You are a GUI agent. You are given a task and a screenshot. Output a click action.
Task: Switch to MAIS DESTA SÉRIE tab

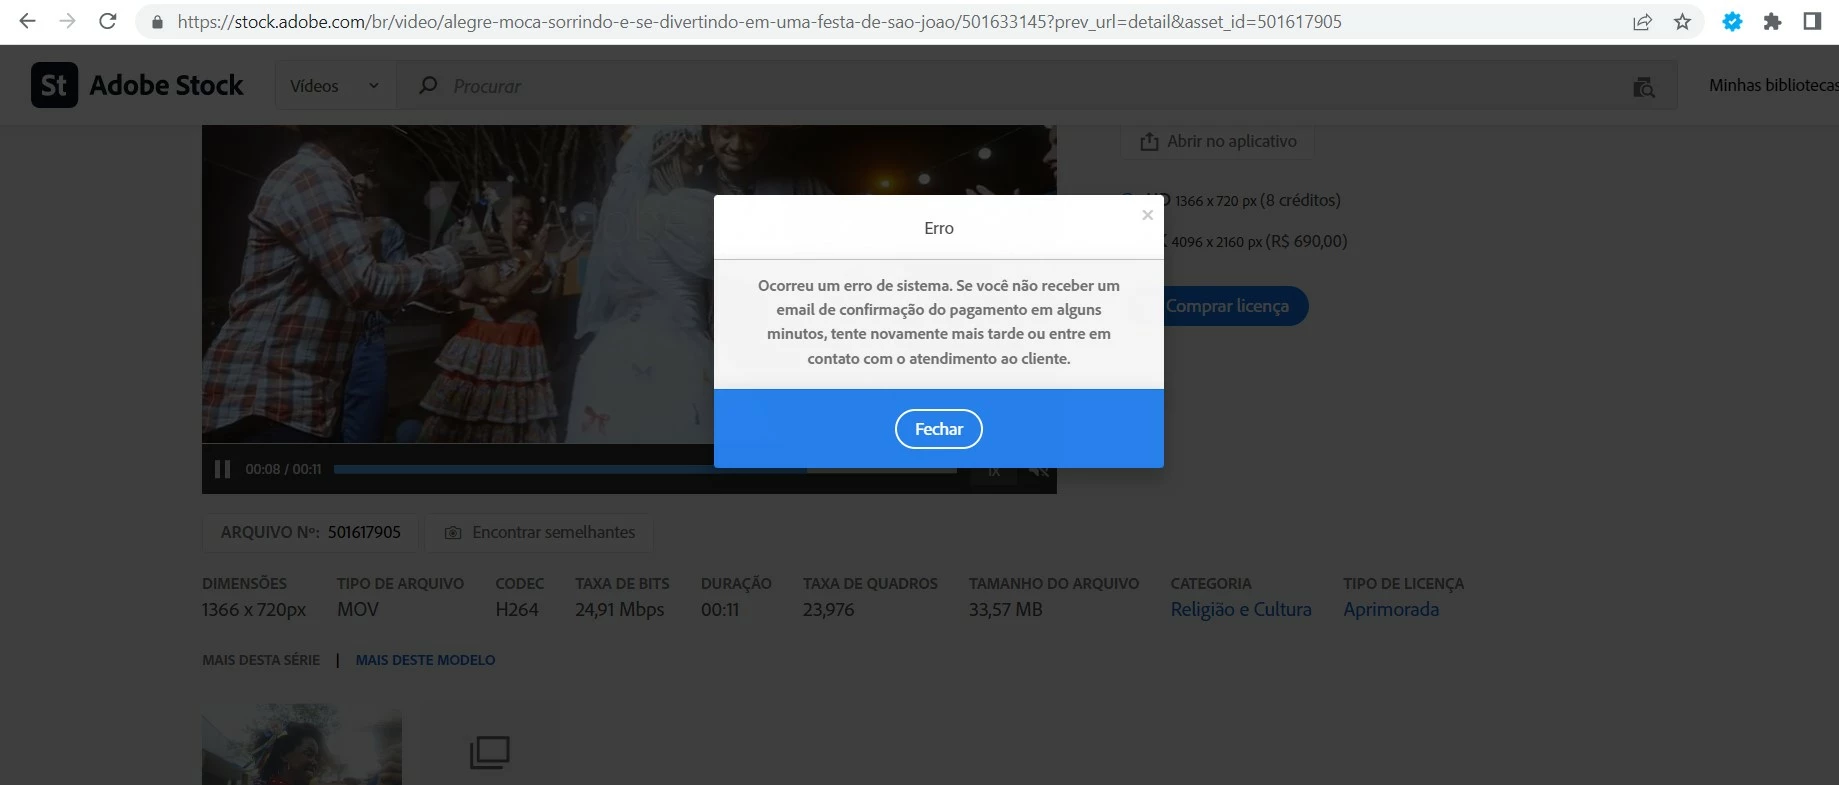pyautogui.click(x=261, y=660)
